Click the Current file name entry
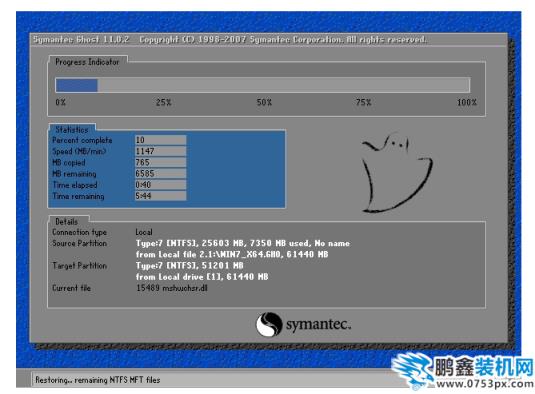Viewport: 535px width, 394px height. (x=172, y=288)
